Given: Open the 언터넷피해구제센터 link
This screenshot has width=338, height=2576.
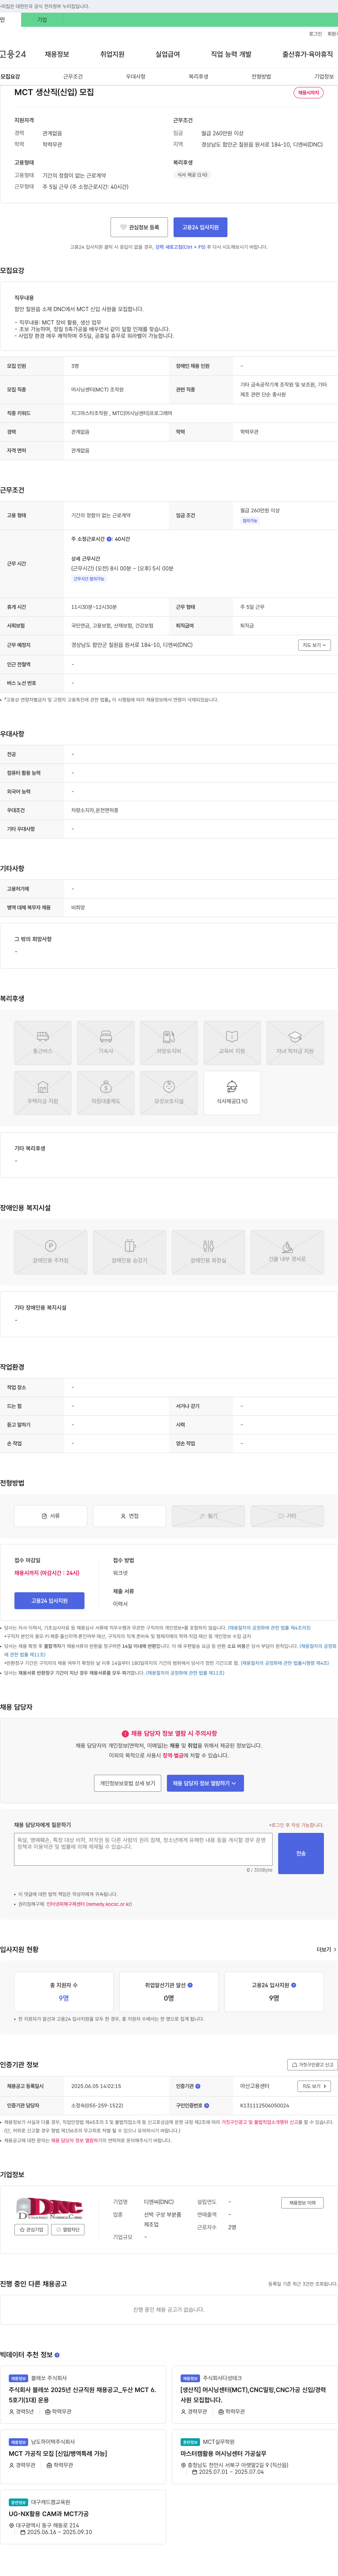Looking at the screenshot, I should [89, 1904].
